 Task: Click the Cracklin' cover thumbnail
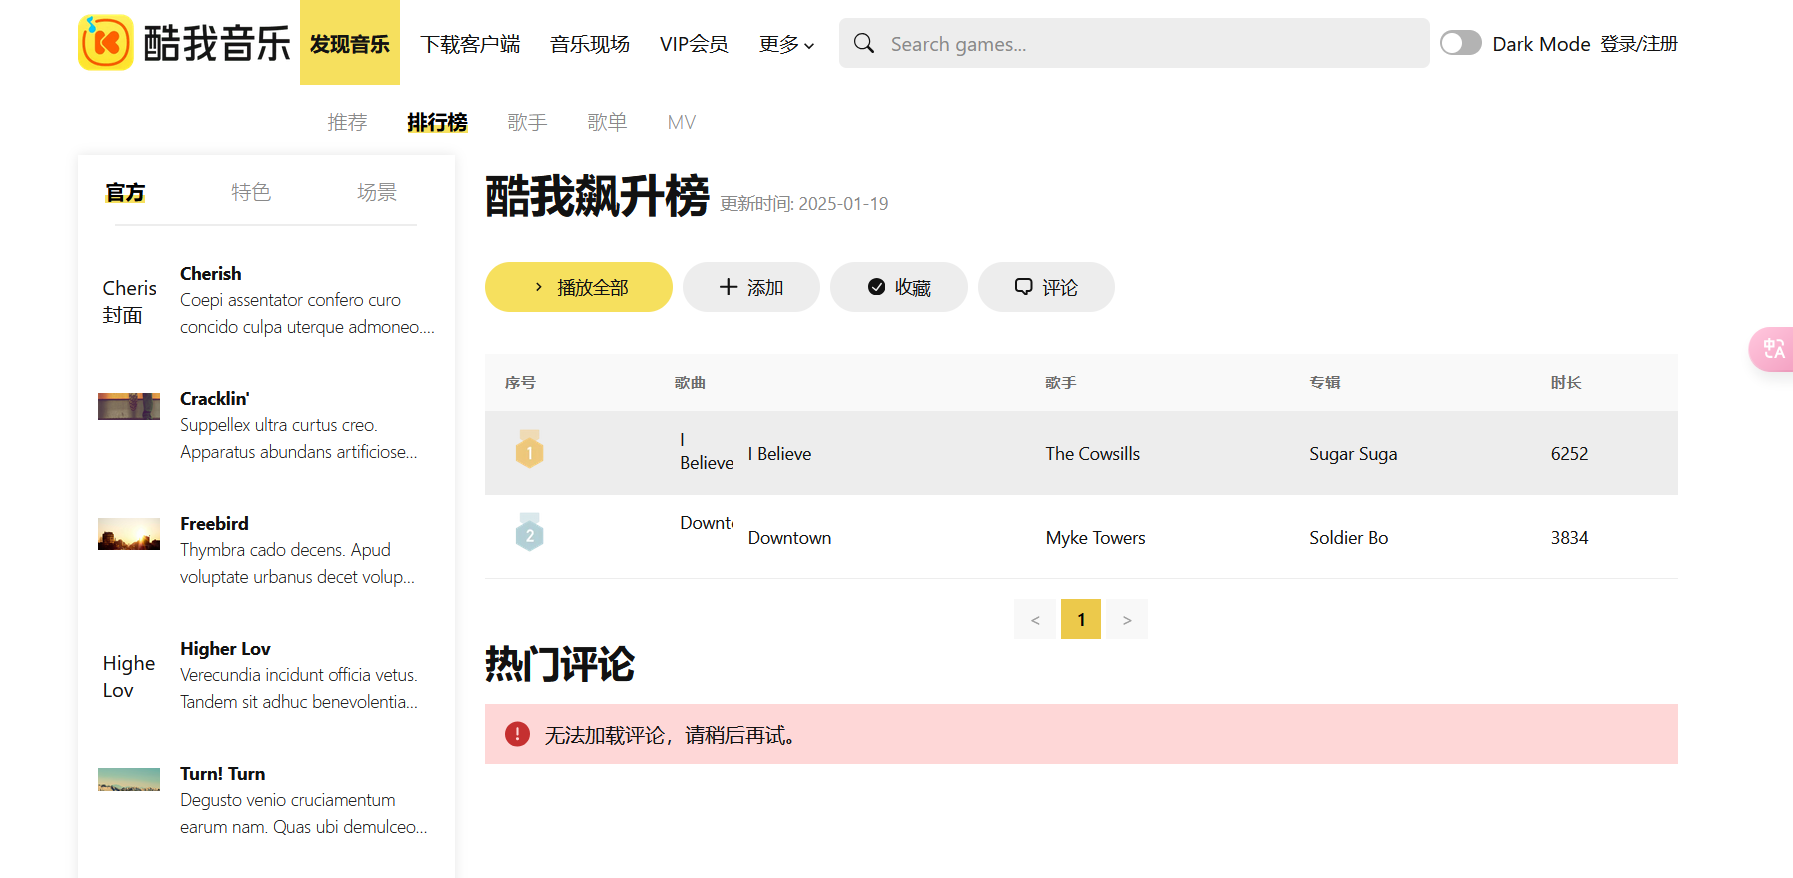pos(129,406)
